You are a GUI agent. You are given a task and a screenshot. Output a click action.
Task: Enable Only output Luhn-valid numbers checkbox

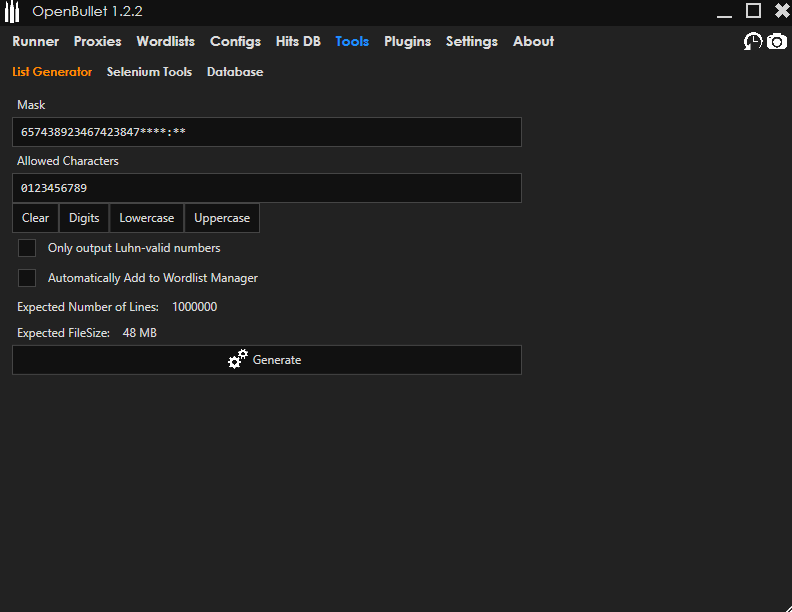coord(27,248)
